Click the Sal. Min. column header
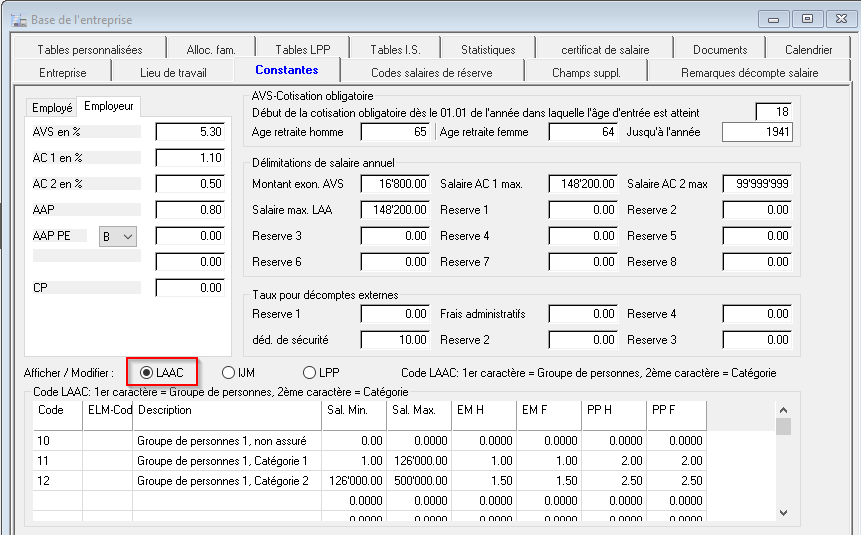 [x=354, y=415]
